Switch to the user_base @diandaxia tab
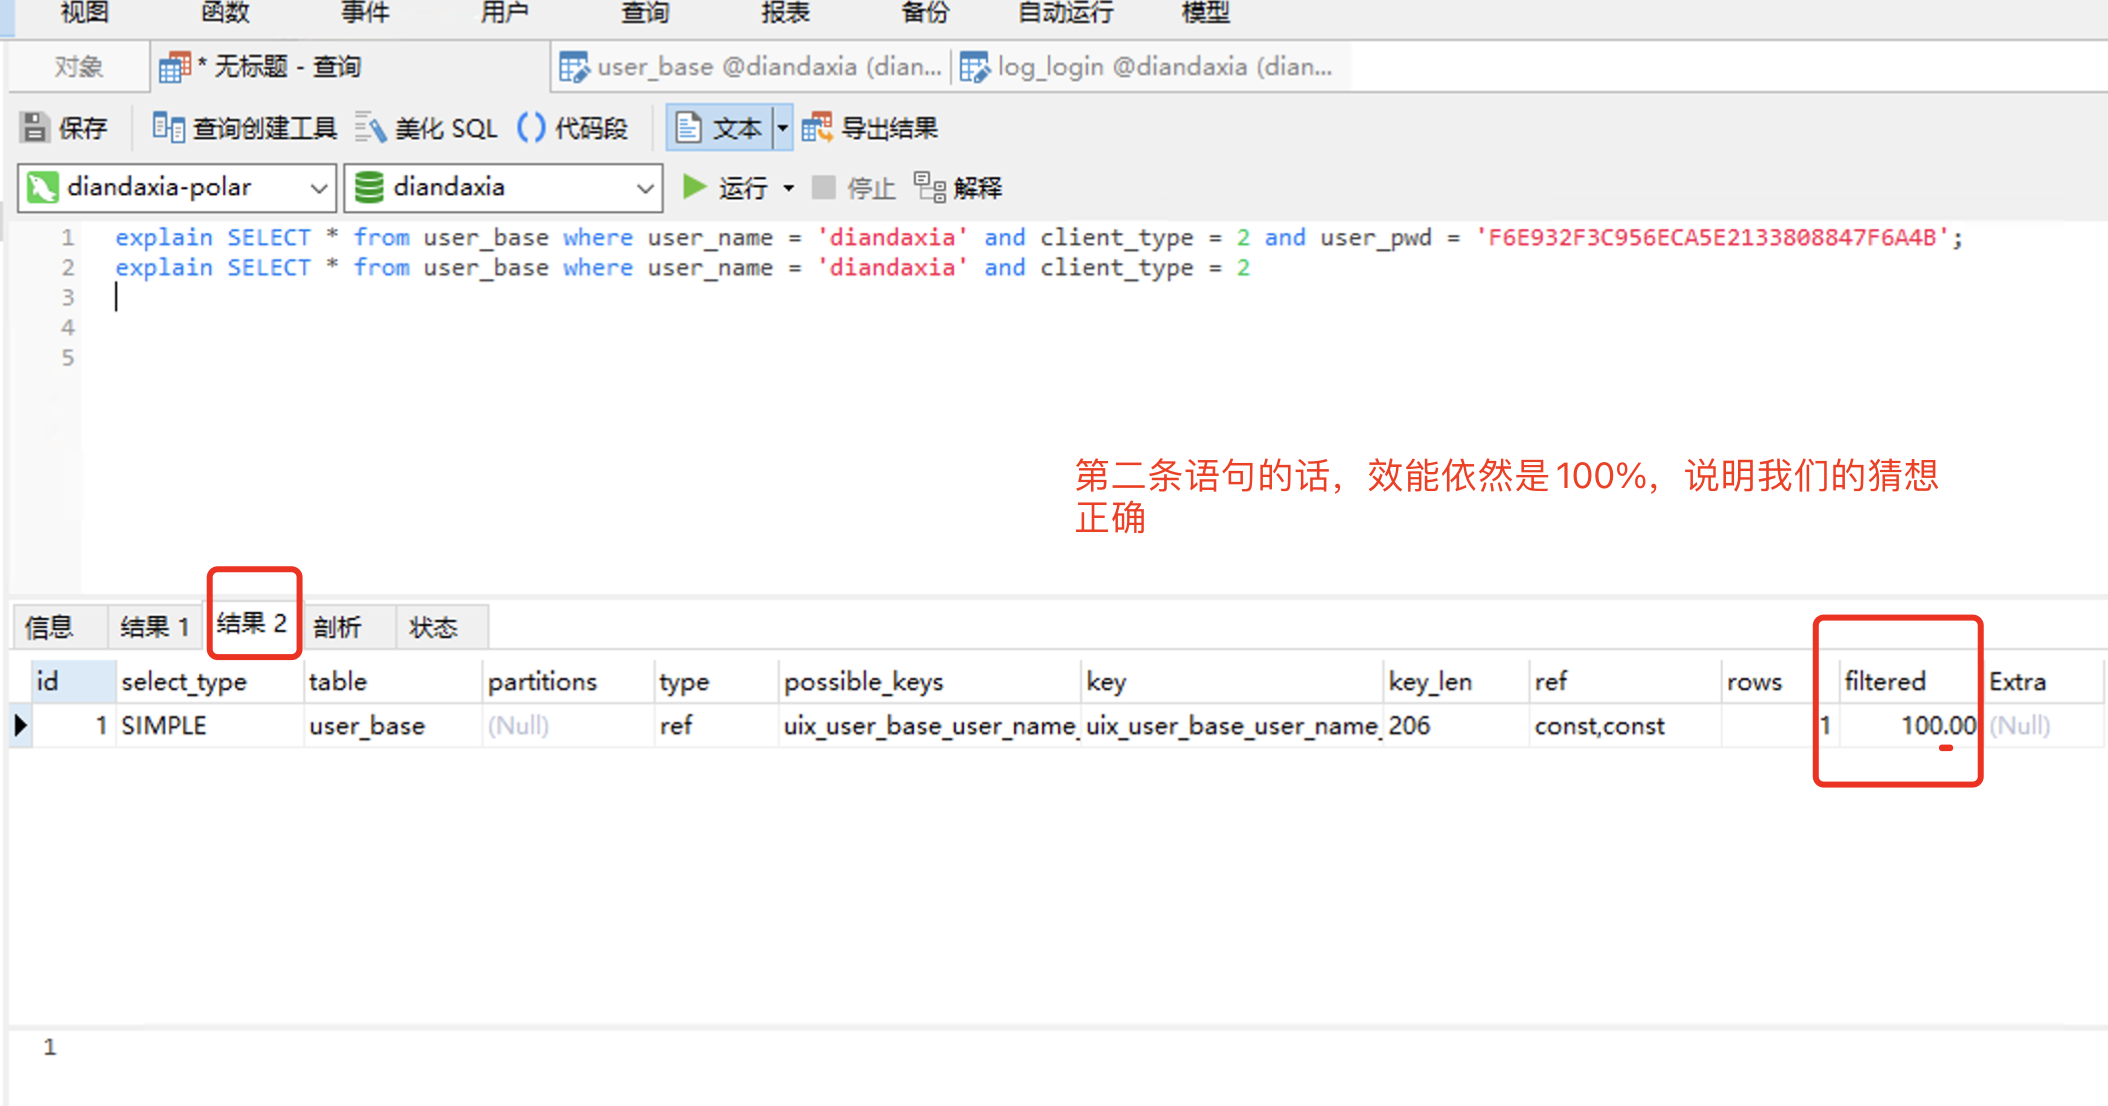 click(750, 67)
